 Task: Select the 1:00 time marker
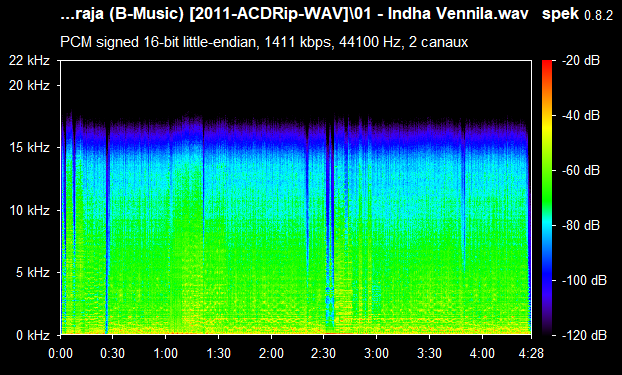(x=165, y=353)
